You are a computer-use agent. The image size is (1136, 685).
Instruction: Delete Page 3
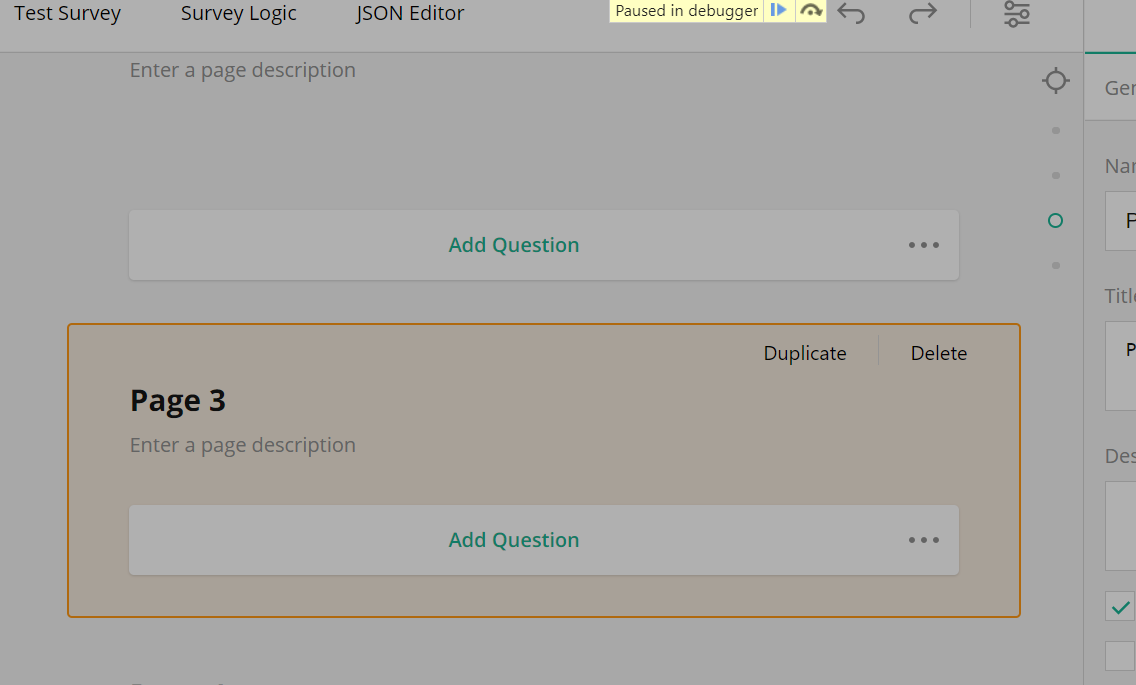tap(938, 352)
